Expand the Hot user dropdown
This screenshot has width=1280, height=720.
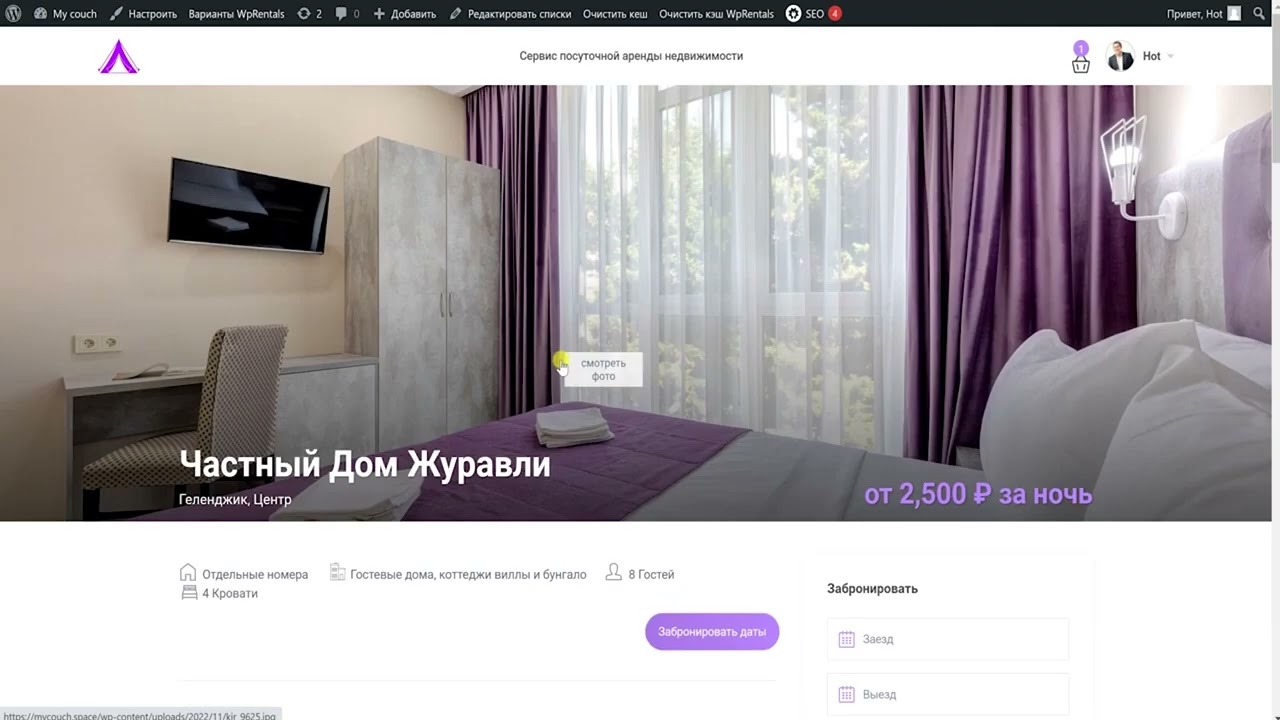1158,56
